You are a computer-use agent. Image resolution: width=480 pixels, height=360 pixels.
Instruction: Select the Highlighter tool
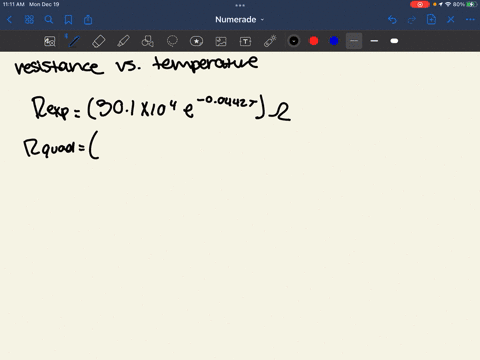click(123, 41)
